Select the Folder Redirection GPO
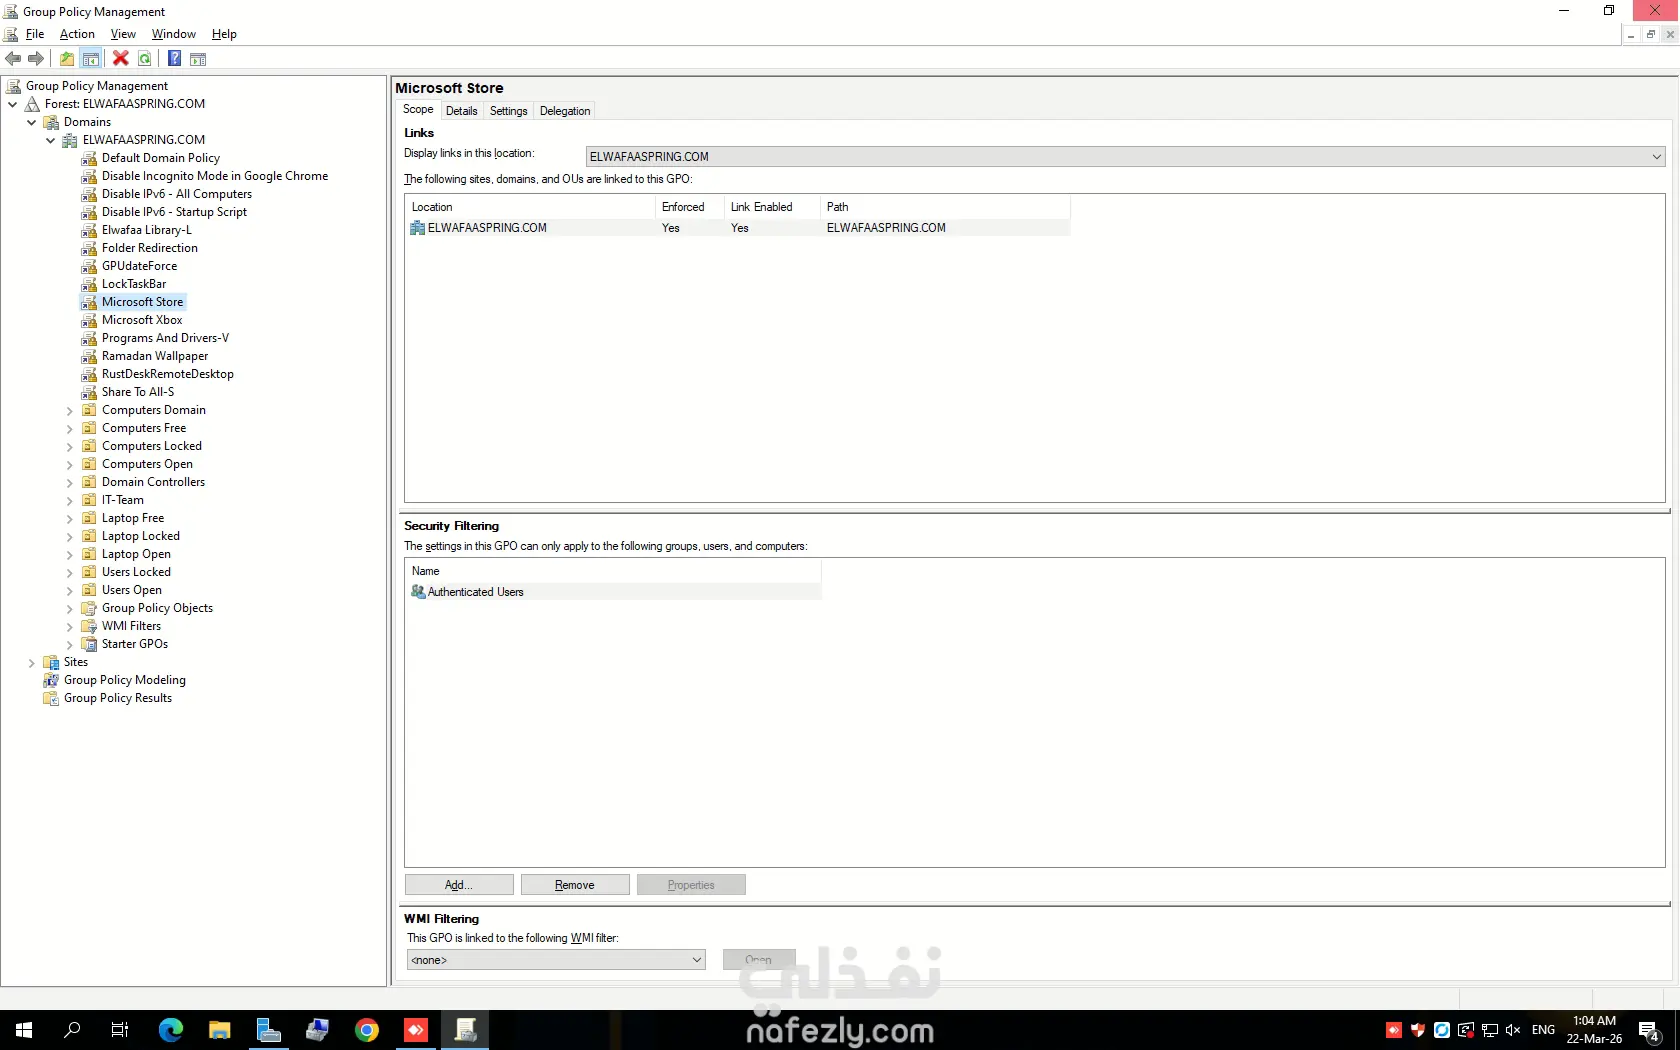This screenshot has height=1050, width=1680. pyautogui.click(x=150, y=248)
